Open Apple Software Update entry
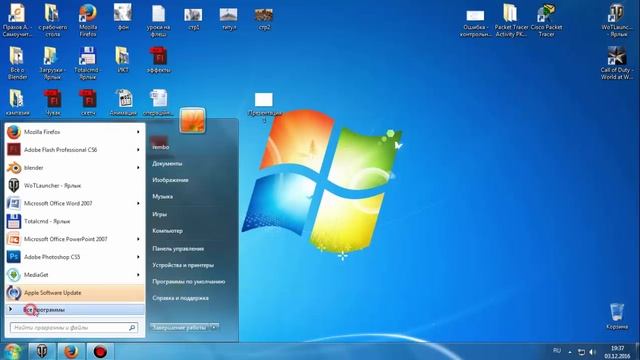The height and width of the screenshot is (360, 640). coord(75,293)
